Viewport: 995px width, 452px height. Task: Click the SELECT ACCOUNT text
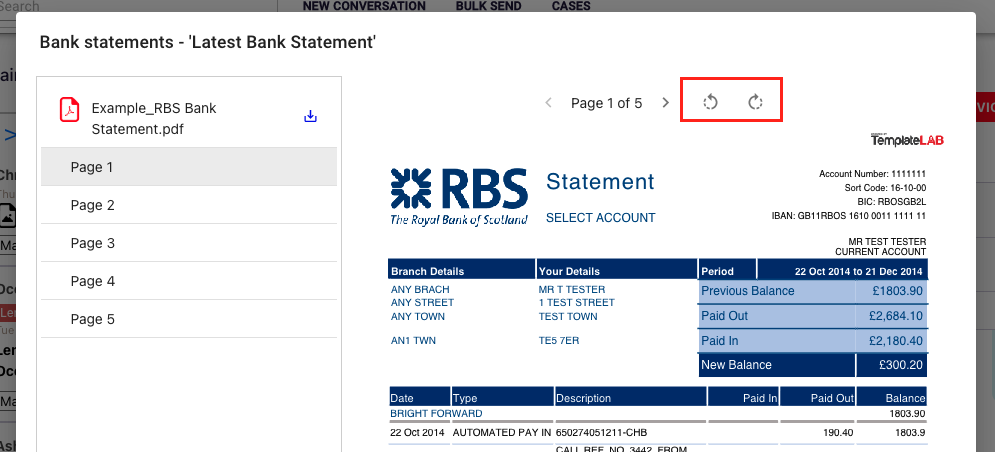coord(600,218)
